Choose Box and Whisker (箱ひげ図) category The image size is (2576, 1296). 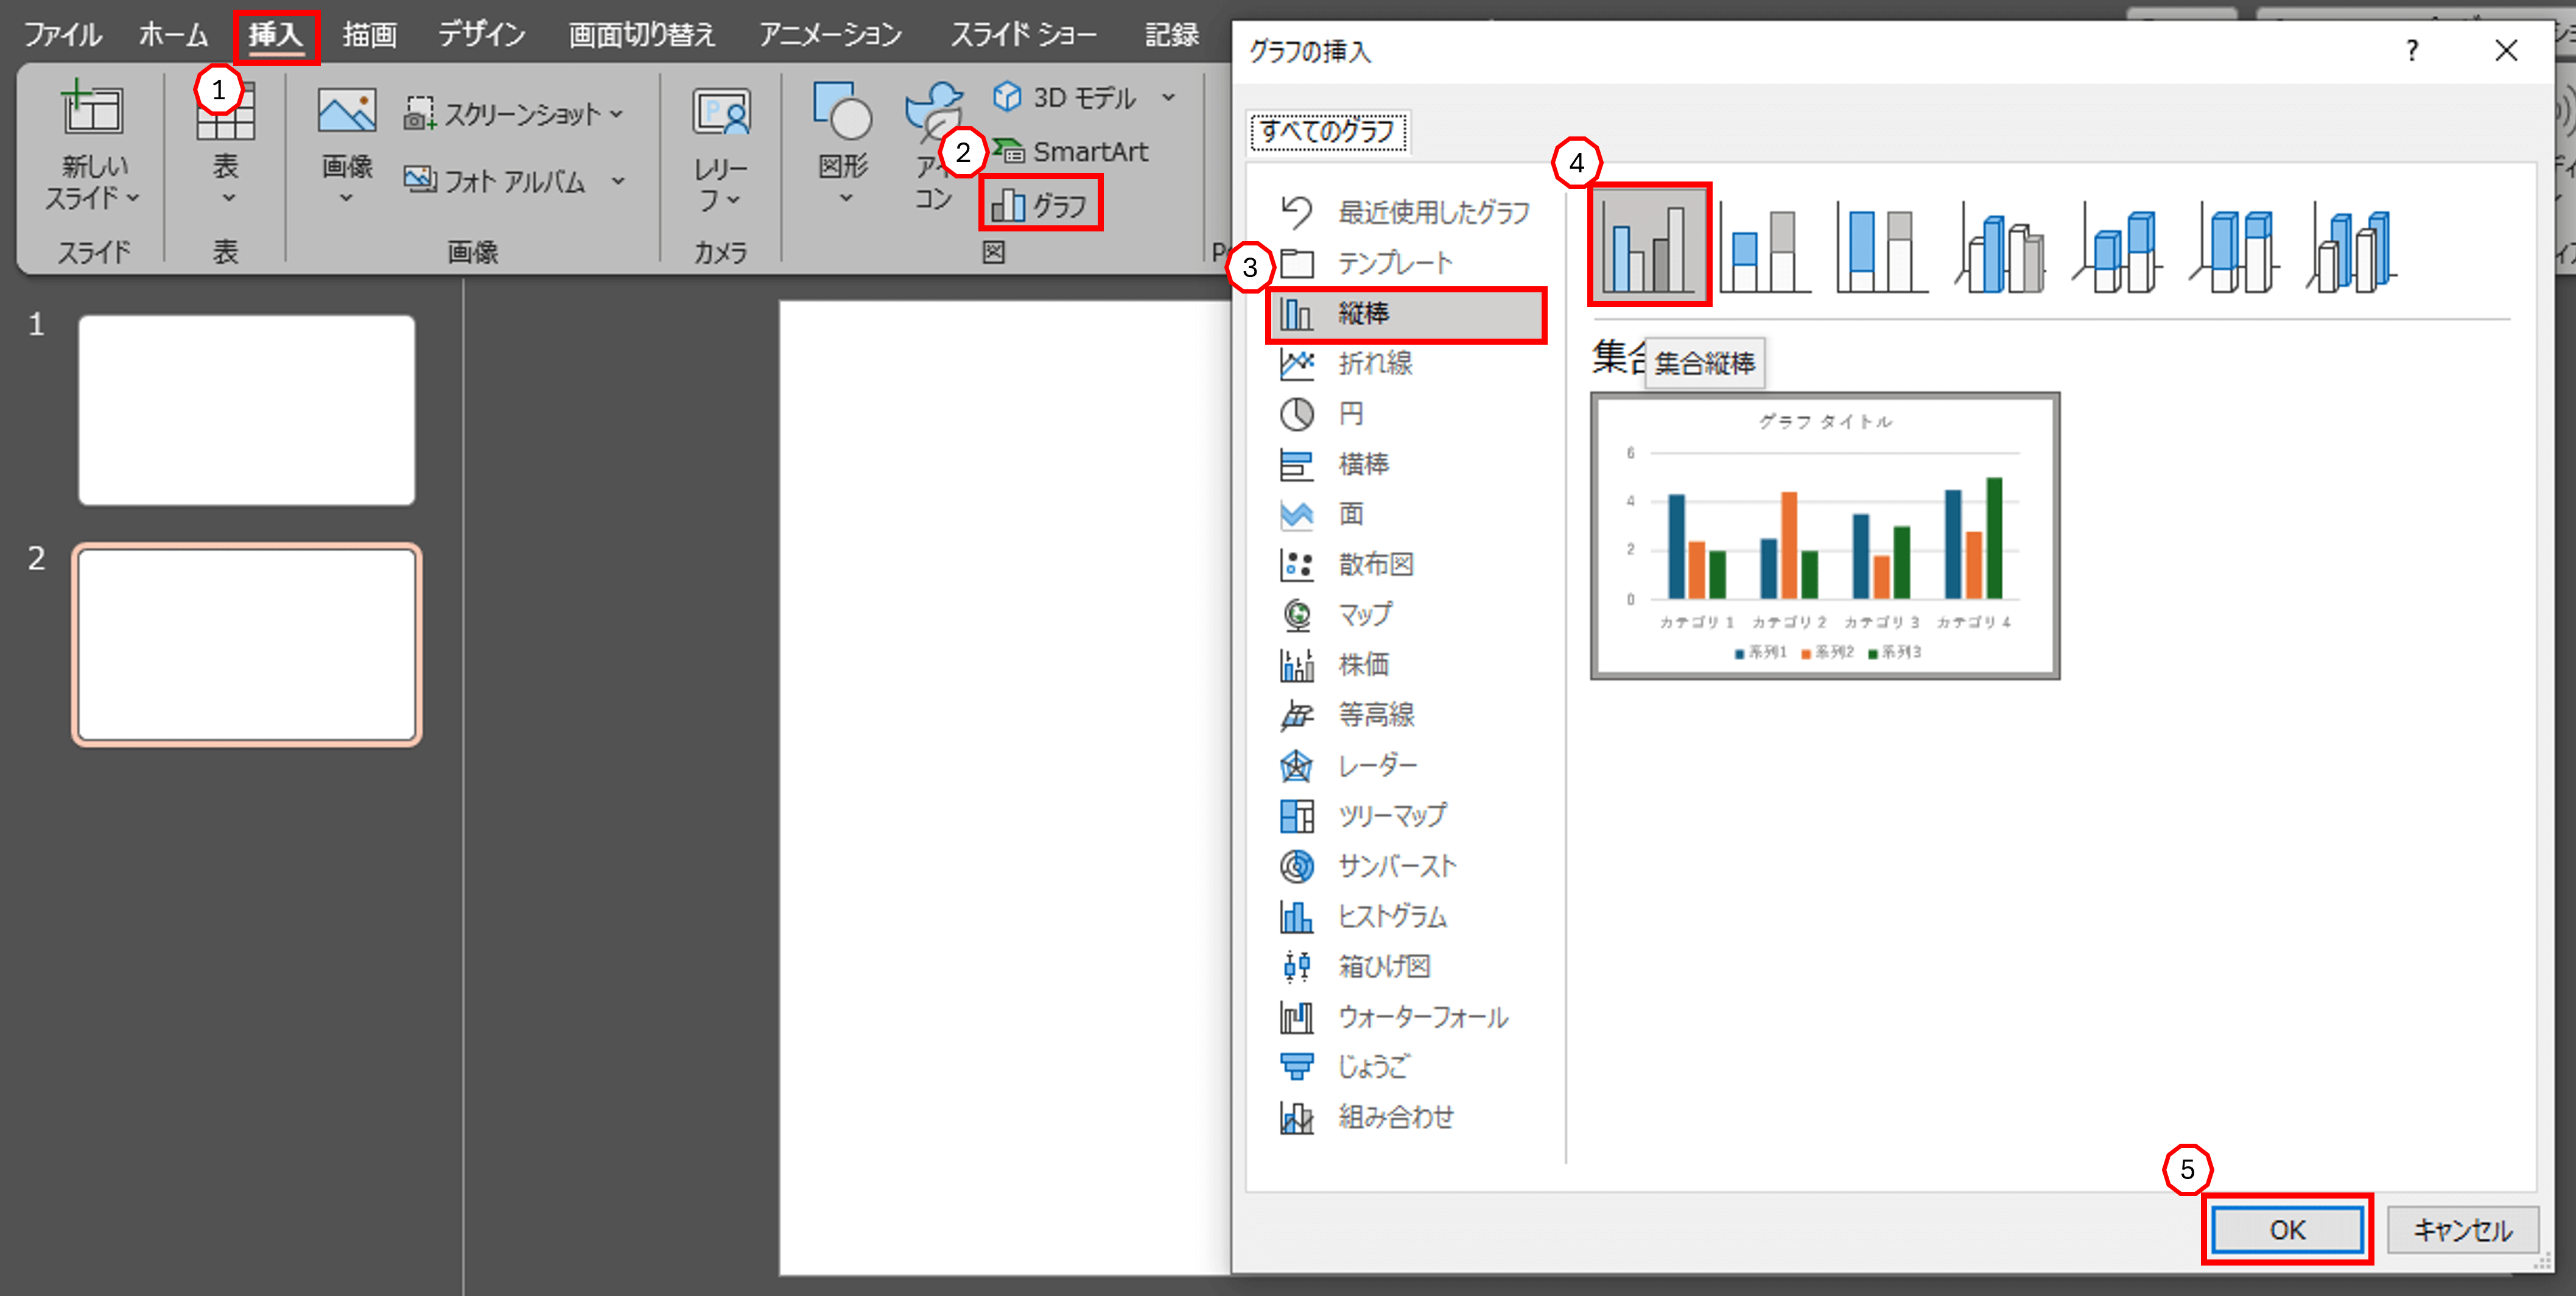tap(1406, 966)
